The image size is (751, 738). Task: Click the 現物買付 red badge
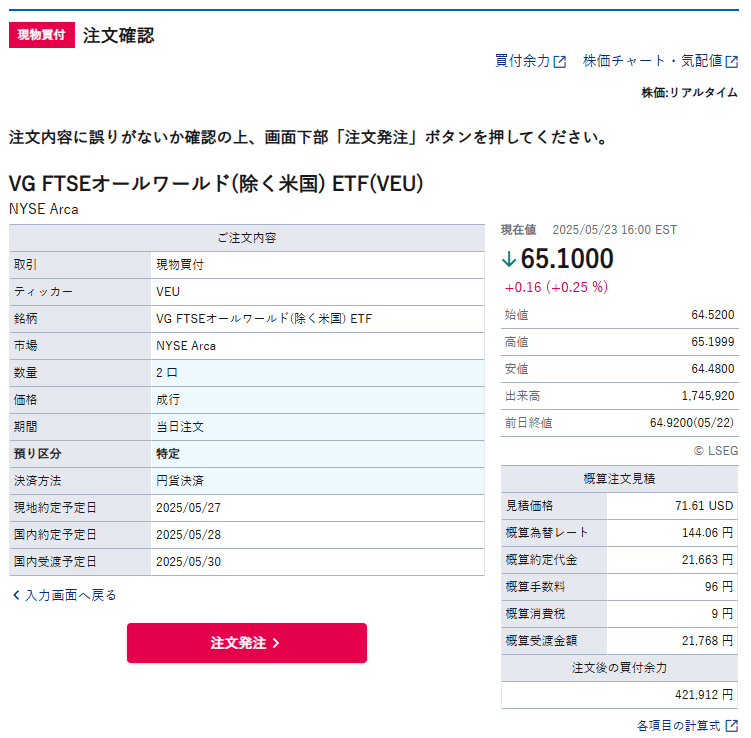42,35
